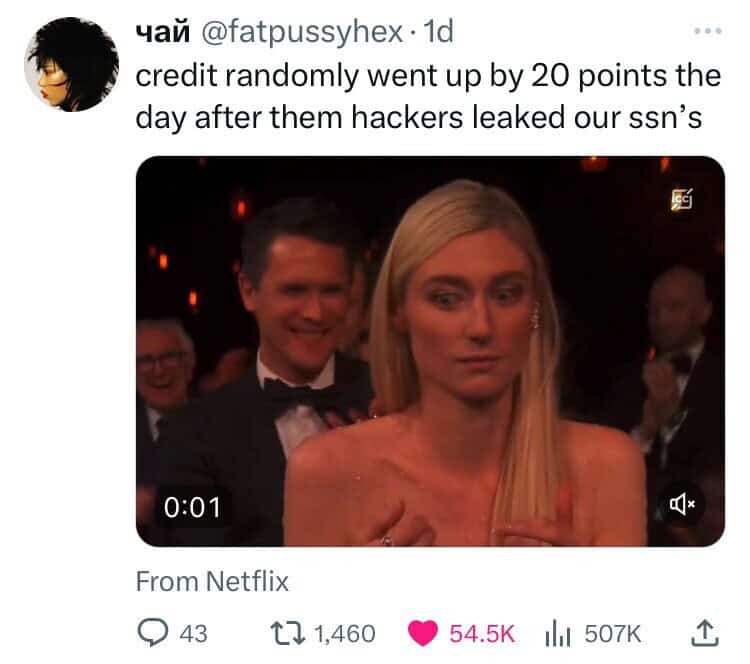750x664 pixels.
Task: Click the share upload arrow icon
Action: [705, 632]
